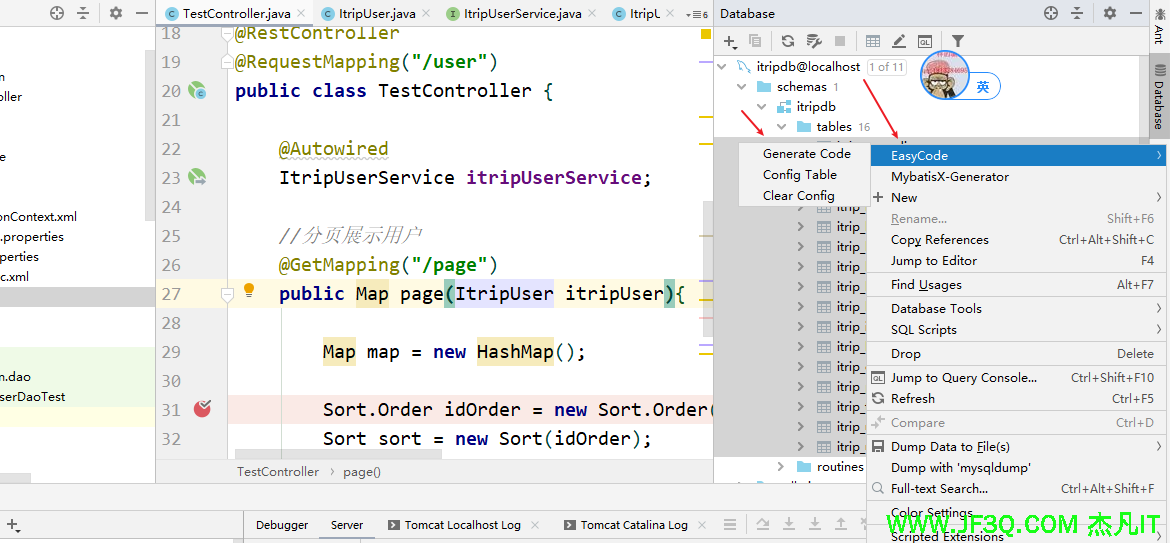Click the Database panel refresh icon
This screenshot has height=543, width=1170.
tap(788, 41)
